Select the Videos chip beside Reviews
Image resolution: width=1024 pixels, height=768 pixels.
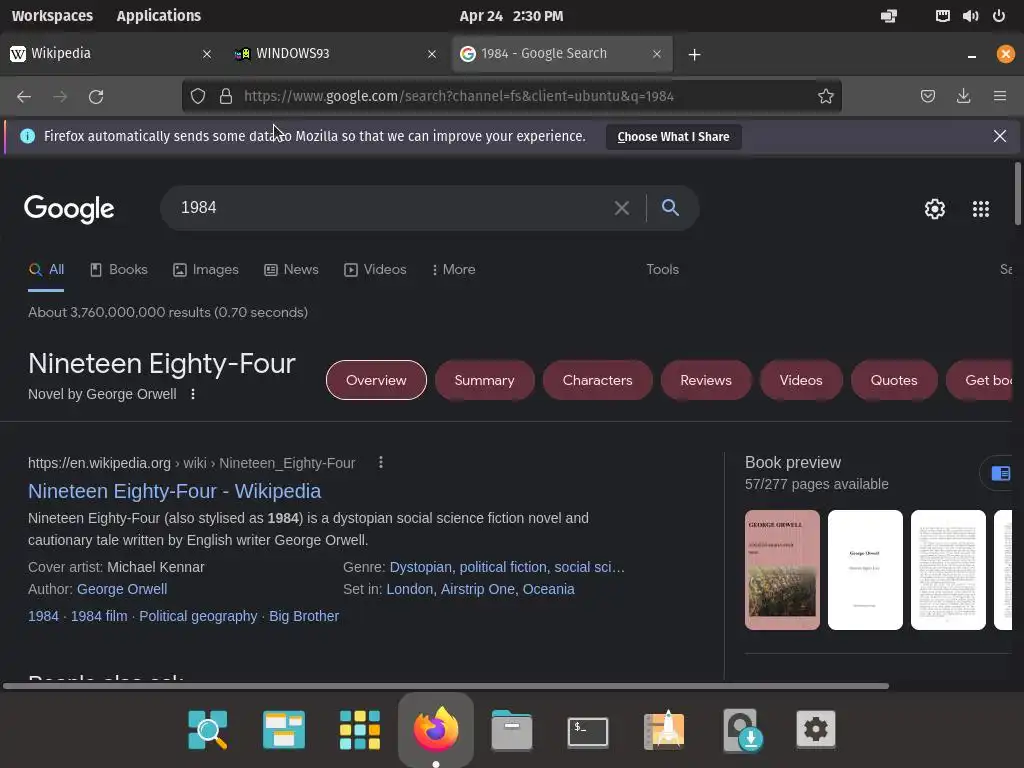point(801,380)
